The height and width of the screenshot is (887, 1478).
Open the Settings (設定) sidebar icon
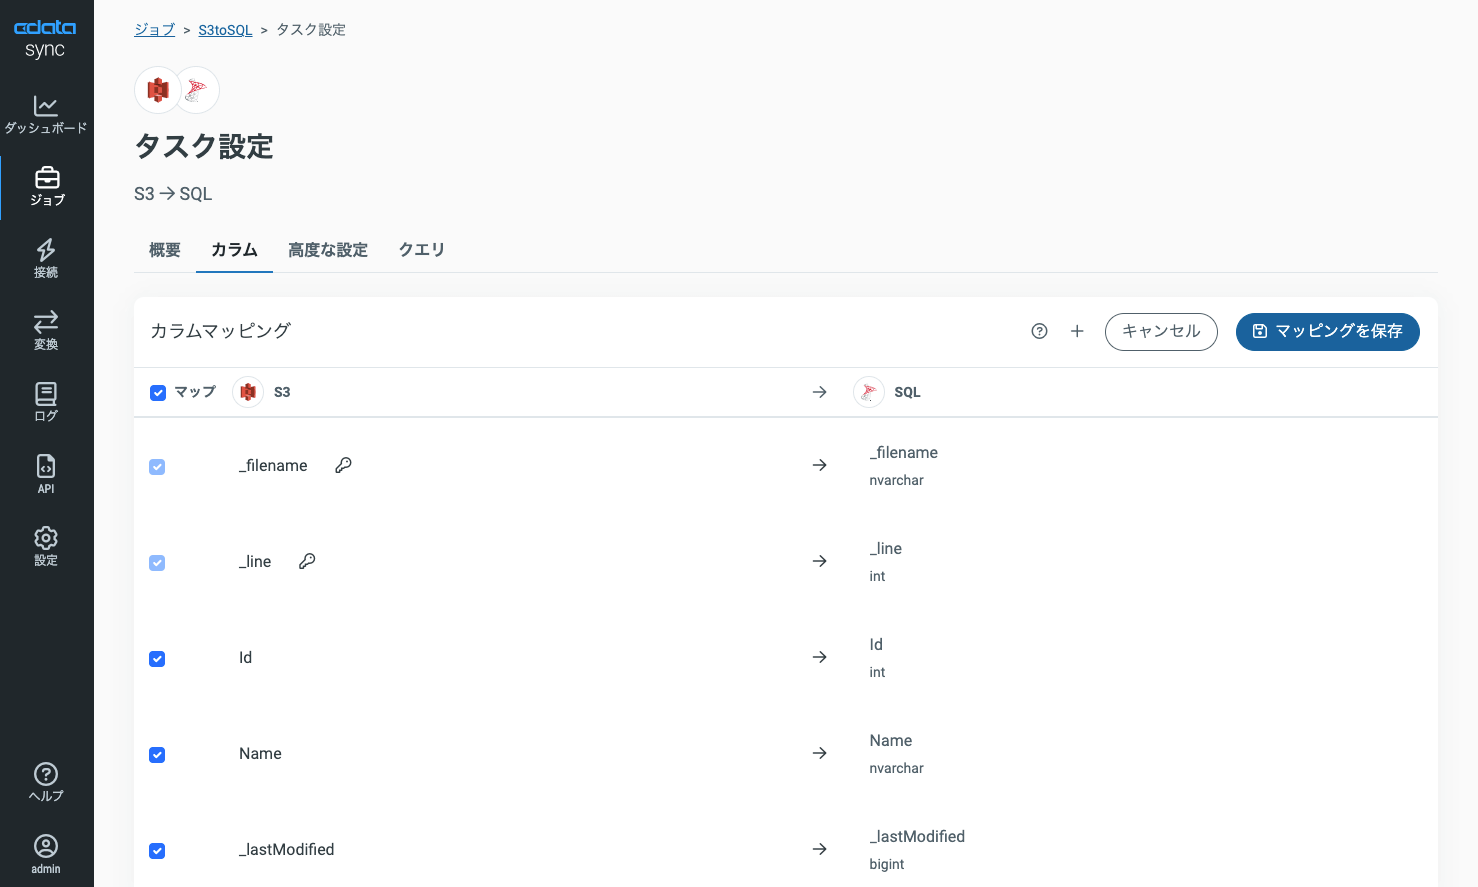[46, 547]
